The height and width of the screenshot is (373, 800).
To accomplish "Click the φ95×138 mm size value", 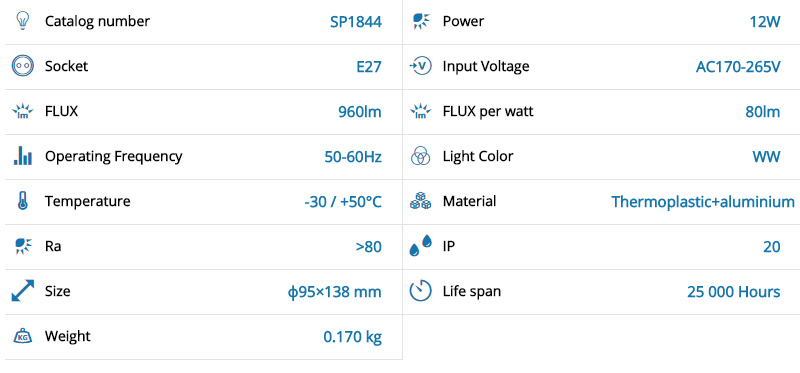I will tap(334, 292).
